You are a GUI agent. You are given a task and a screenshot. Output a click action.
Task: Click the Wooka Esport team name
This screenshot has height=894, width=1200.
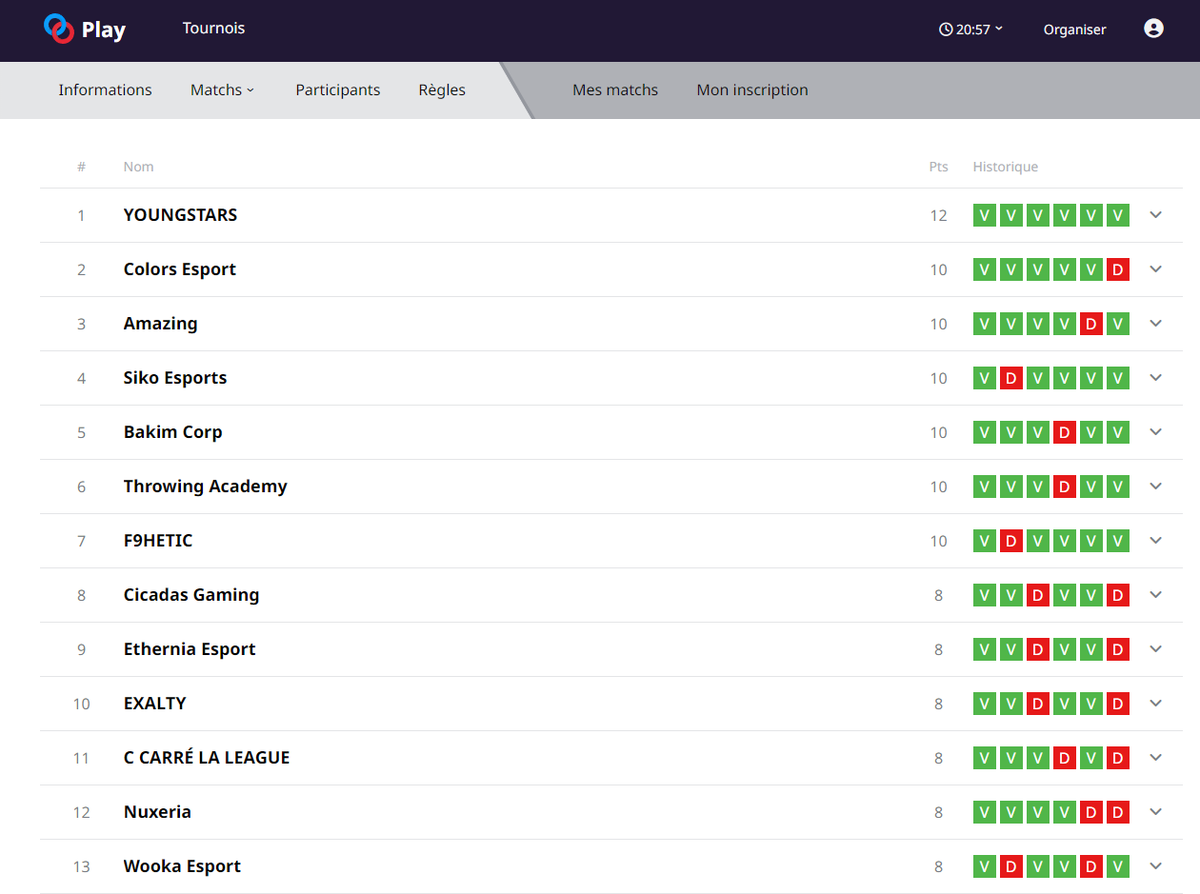tap(182, 866)
